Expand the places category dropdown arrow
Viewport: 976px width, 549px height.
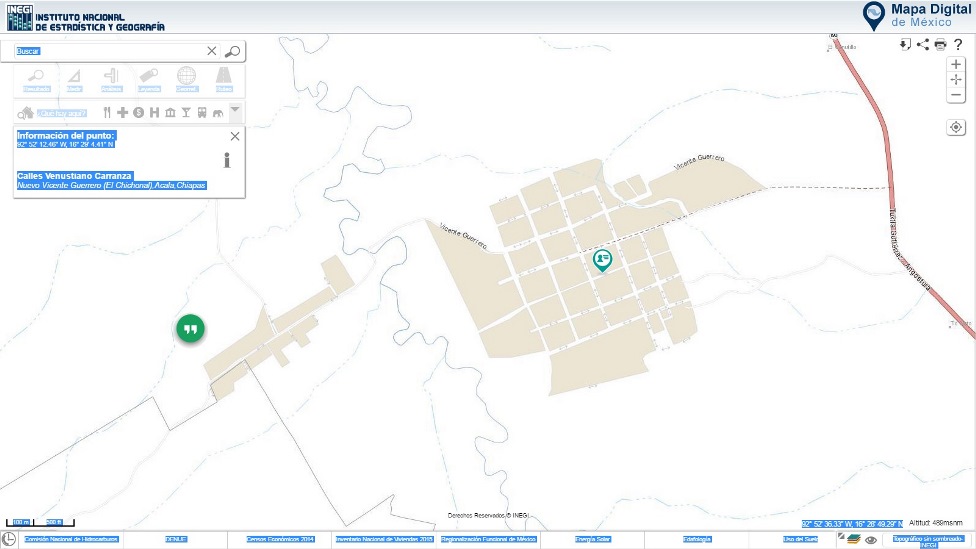click(234, 111)
